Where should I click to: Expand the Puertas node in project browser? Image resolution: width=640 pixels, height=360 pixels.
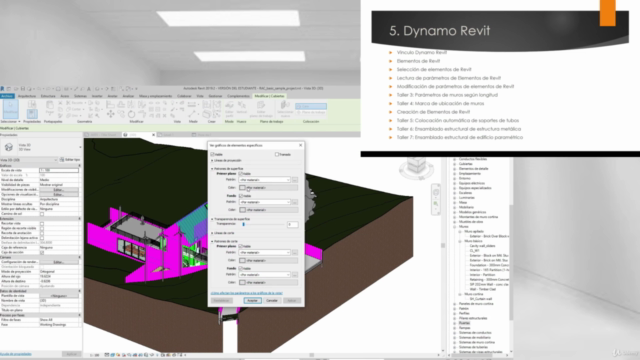(455, 323)
